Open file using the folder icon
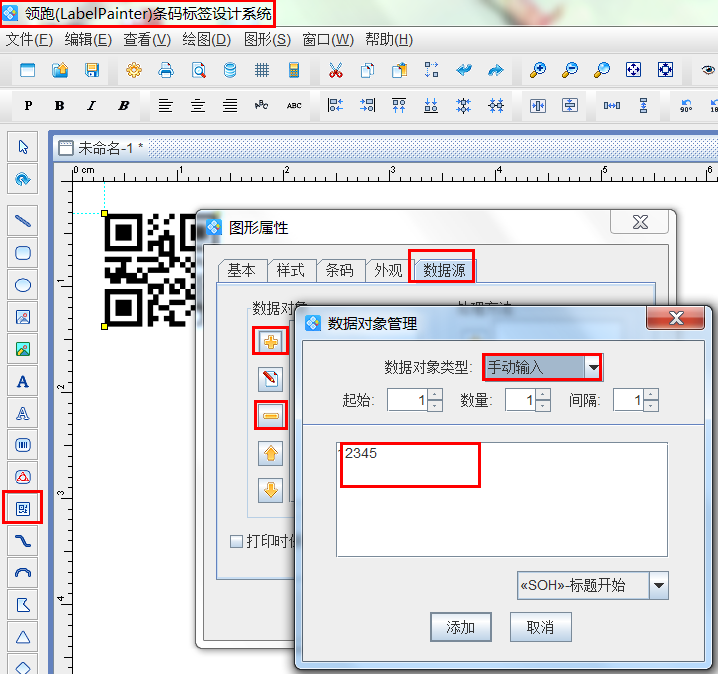The image size is (718, 674). pyautogui.click(x=60, y=70)
